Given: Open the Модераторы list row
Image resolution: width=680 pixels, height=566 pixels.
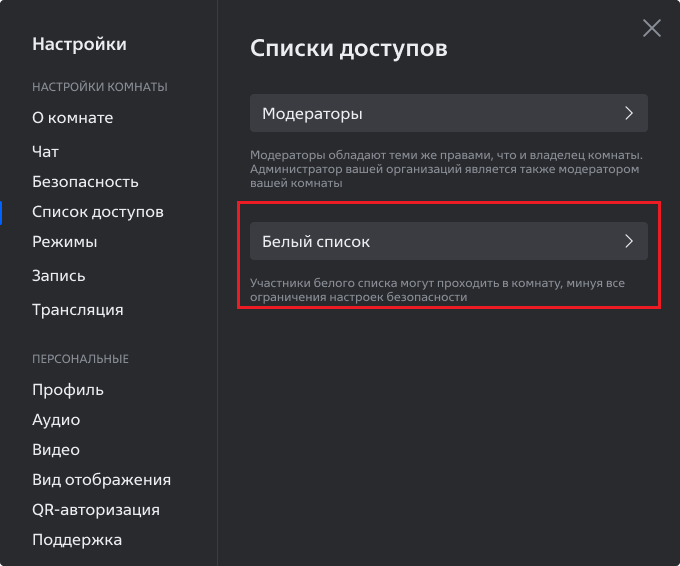Looking at the screenshot, I should coord(448,113).
